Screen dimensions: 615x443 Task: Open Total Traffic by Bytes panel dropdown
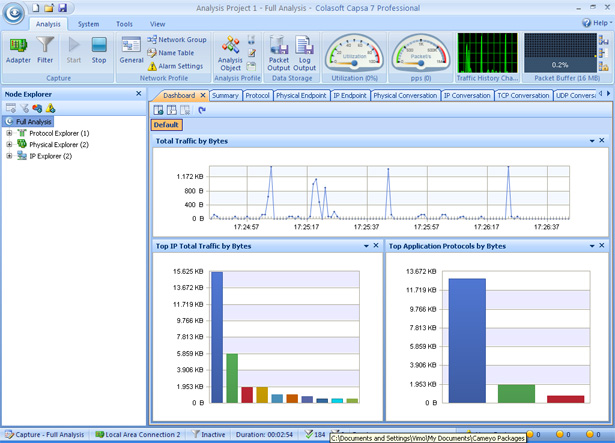(x=592, y=141)
